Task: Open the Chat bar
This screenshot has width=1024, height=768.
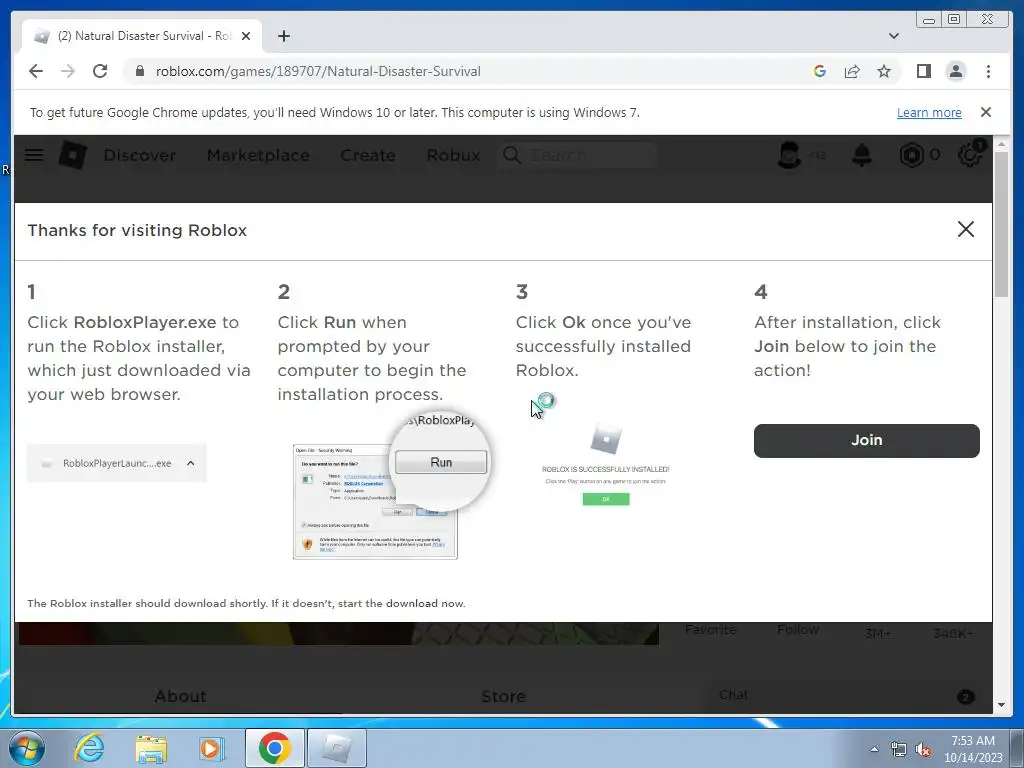Action: click(846, 696)
